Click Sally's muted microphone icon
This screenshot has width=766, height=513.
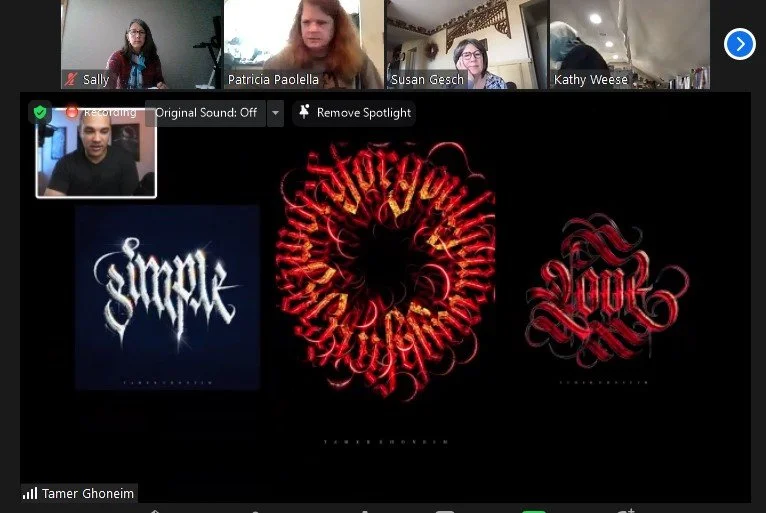[x=71, y=79]
